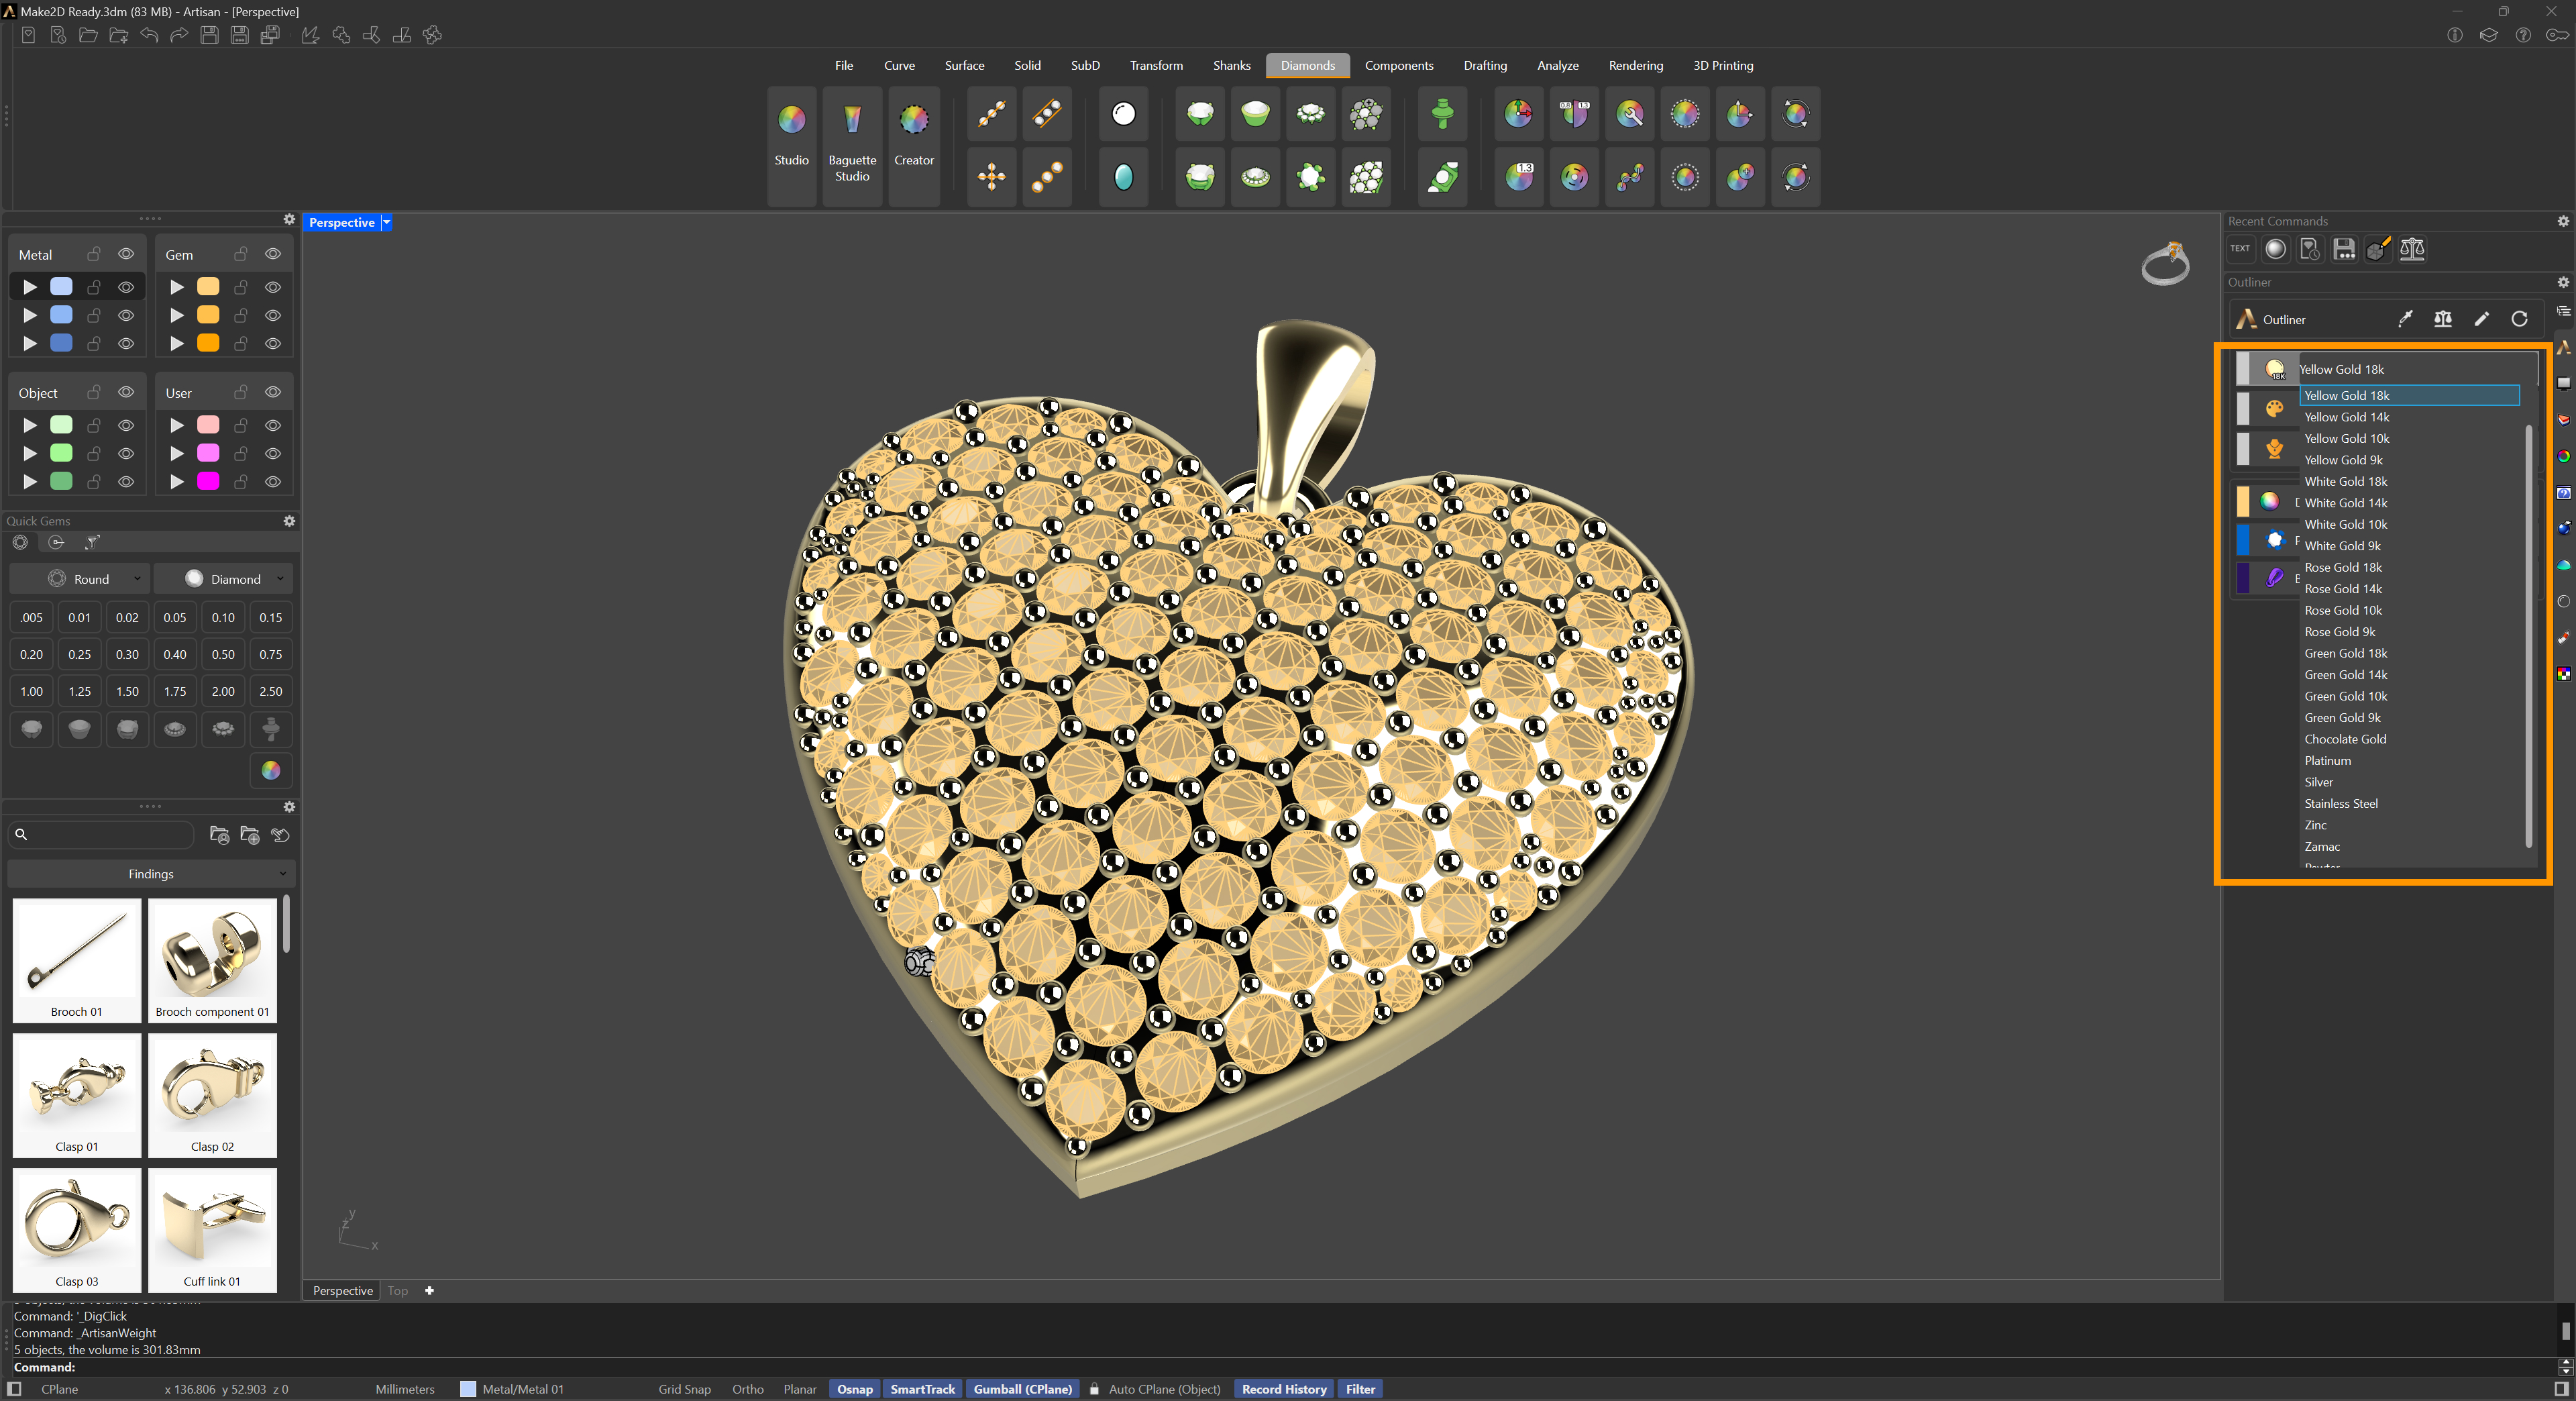Select the white pearl icon
The width and height of the screenshot is (2576, 1401).
(1123, 114)
